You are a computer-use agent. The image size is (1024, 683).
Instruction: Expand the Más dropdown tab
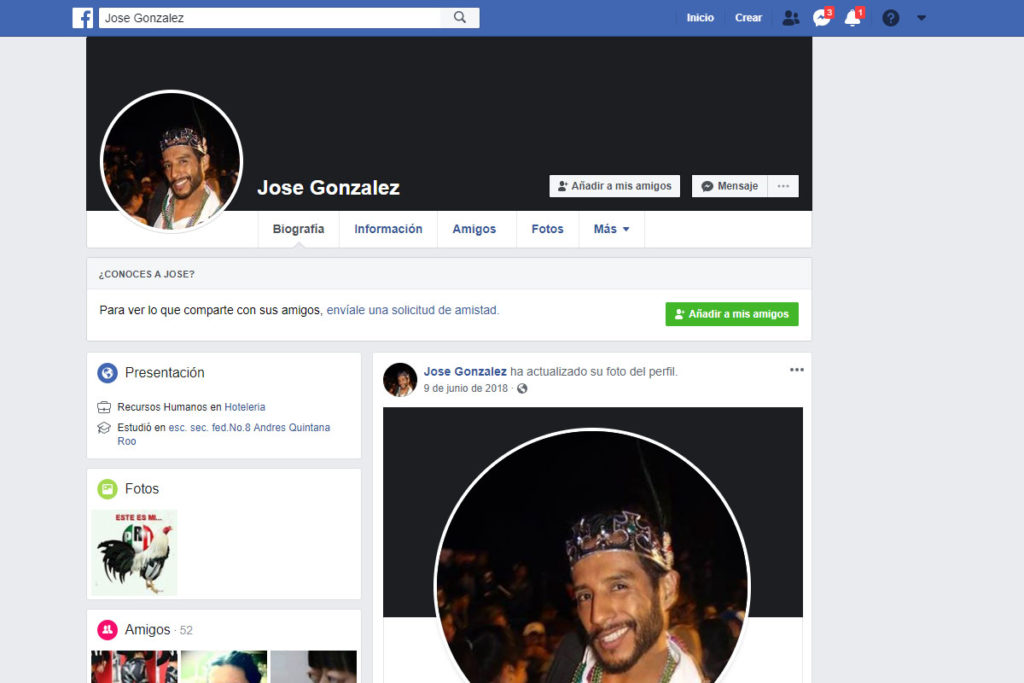click(611, 229)
